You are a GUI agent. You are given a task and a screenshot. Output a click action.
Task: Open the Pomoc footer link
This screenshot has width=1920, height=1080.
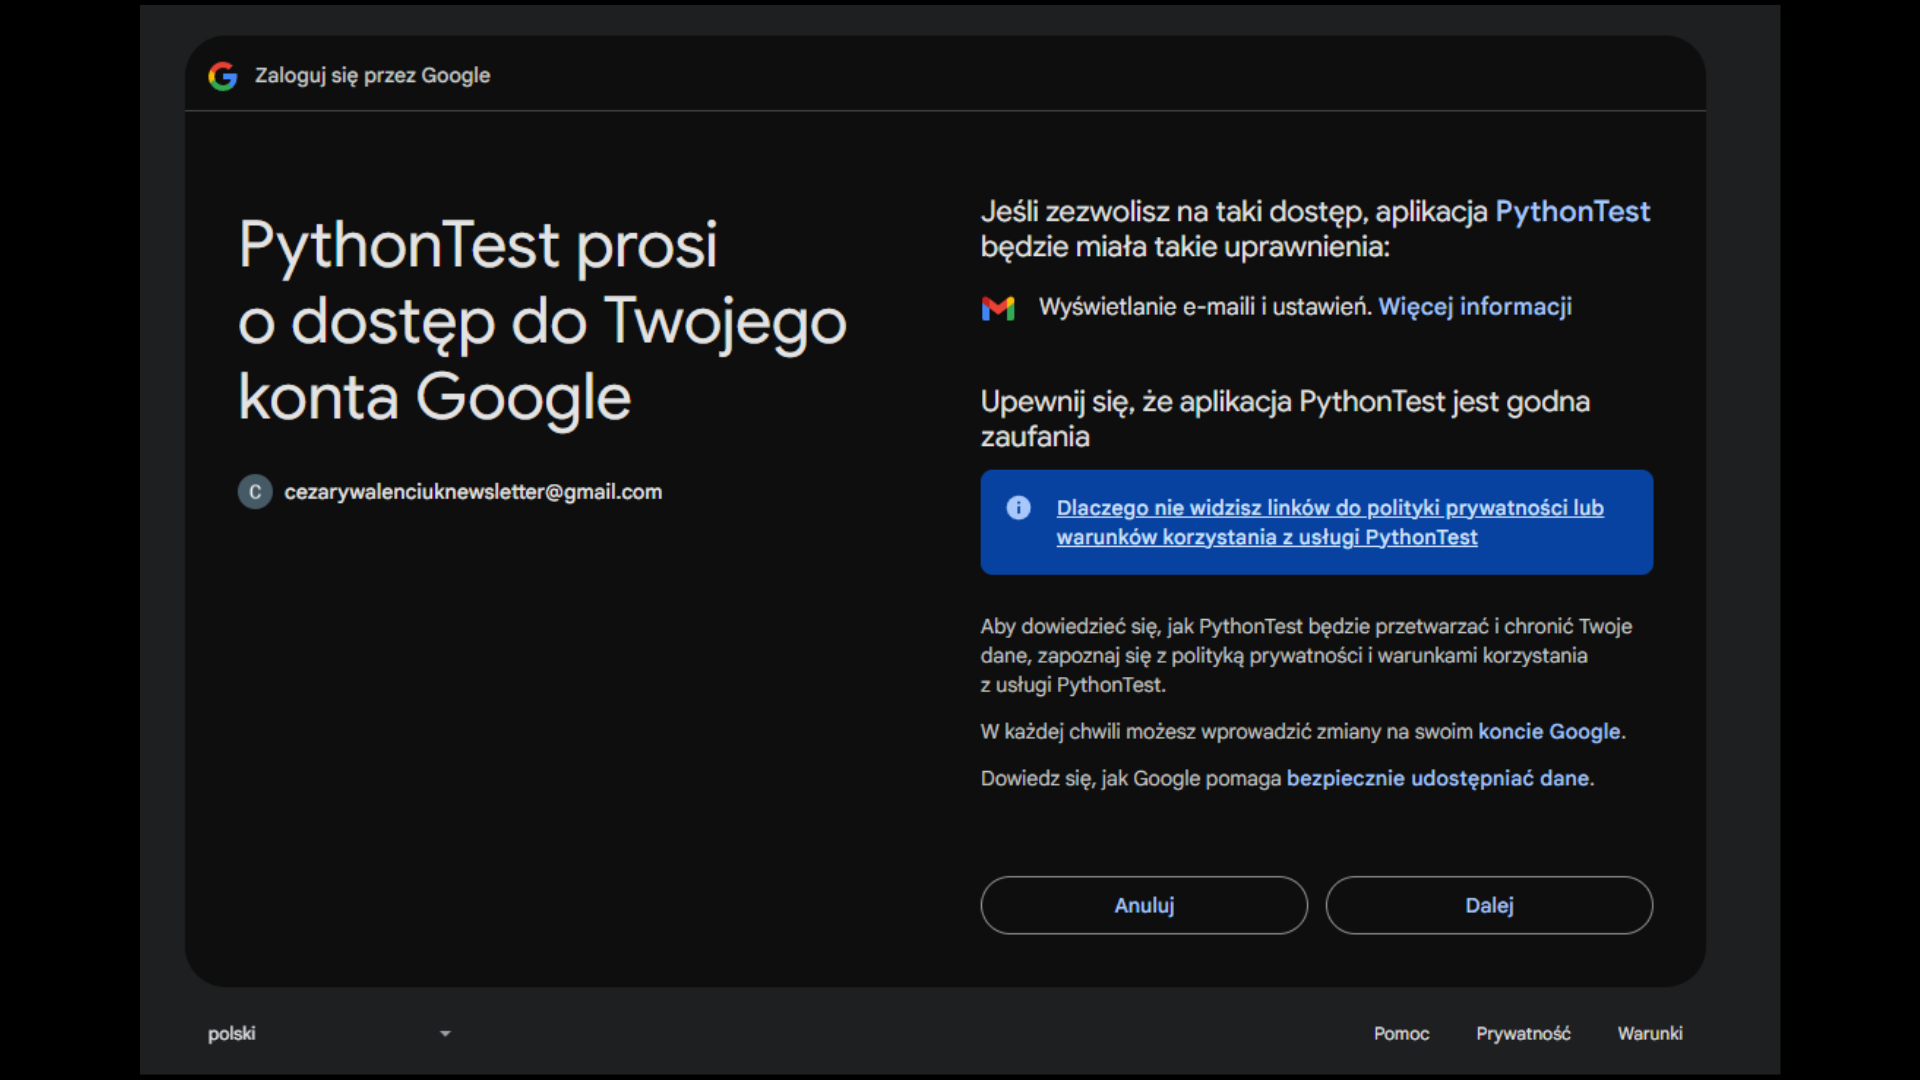(x=1401, y=1034)
